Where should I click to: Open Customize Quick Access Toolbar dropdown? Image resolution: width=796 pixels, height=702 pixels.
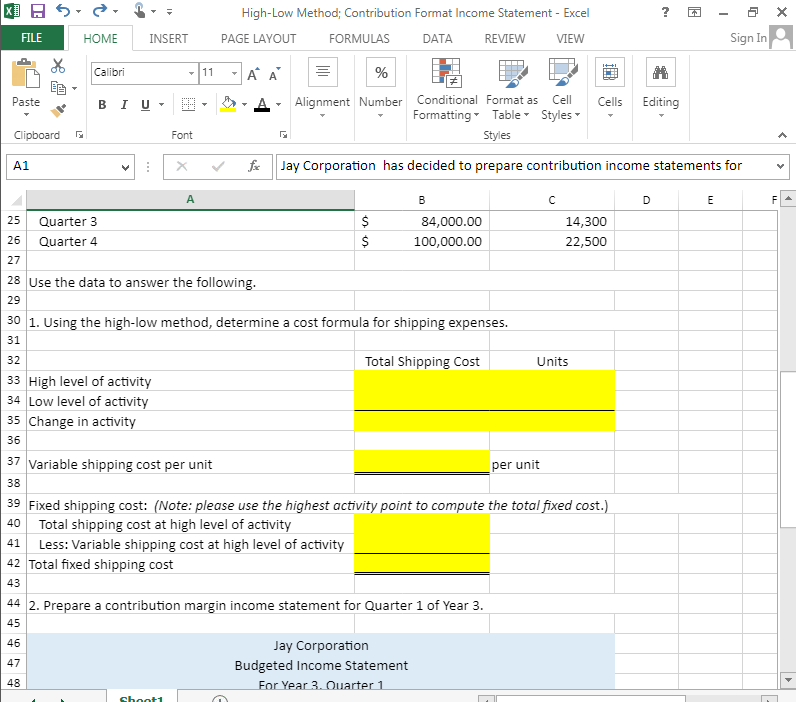(x=169, y=11)
